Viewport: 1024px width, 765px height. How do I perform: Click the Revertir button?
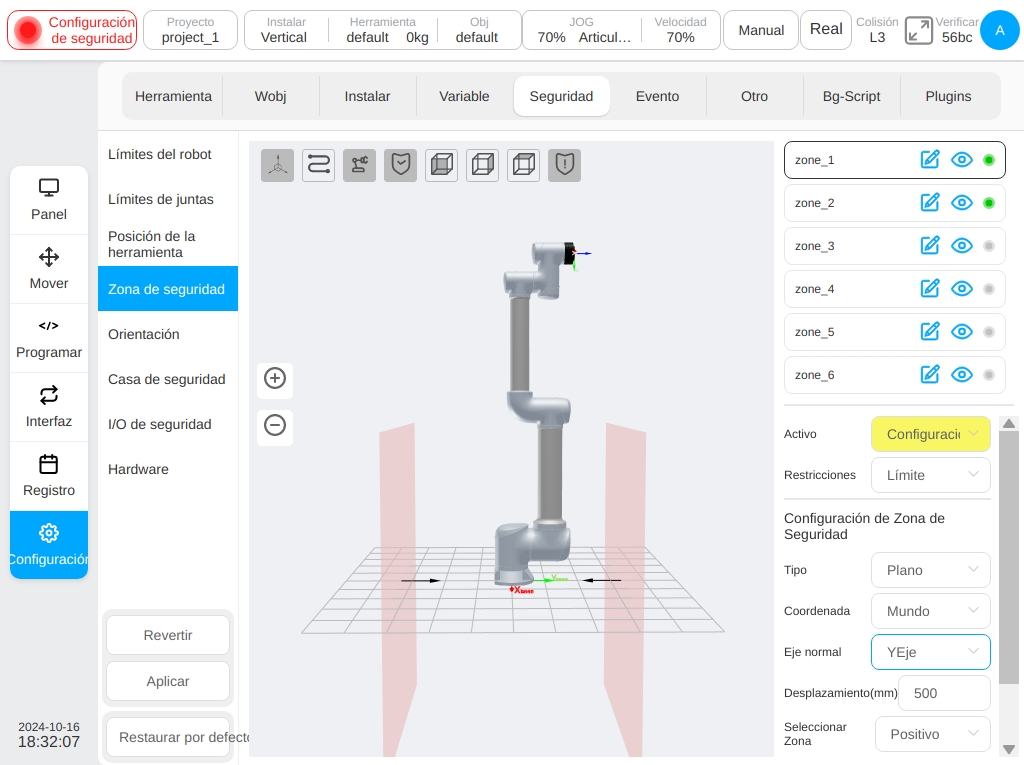tap(168, 635)
